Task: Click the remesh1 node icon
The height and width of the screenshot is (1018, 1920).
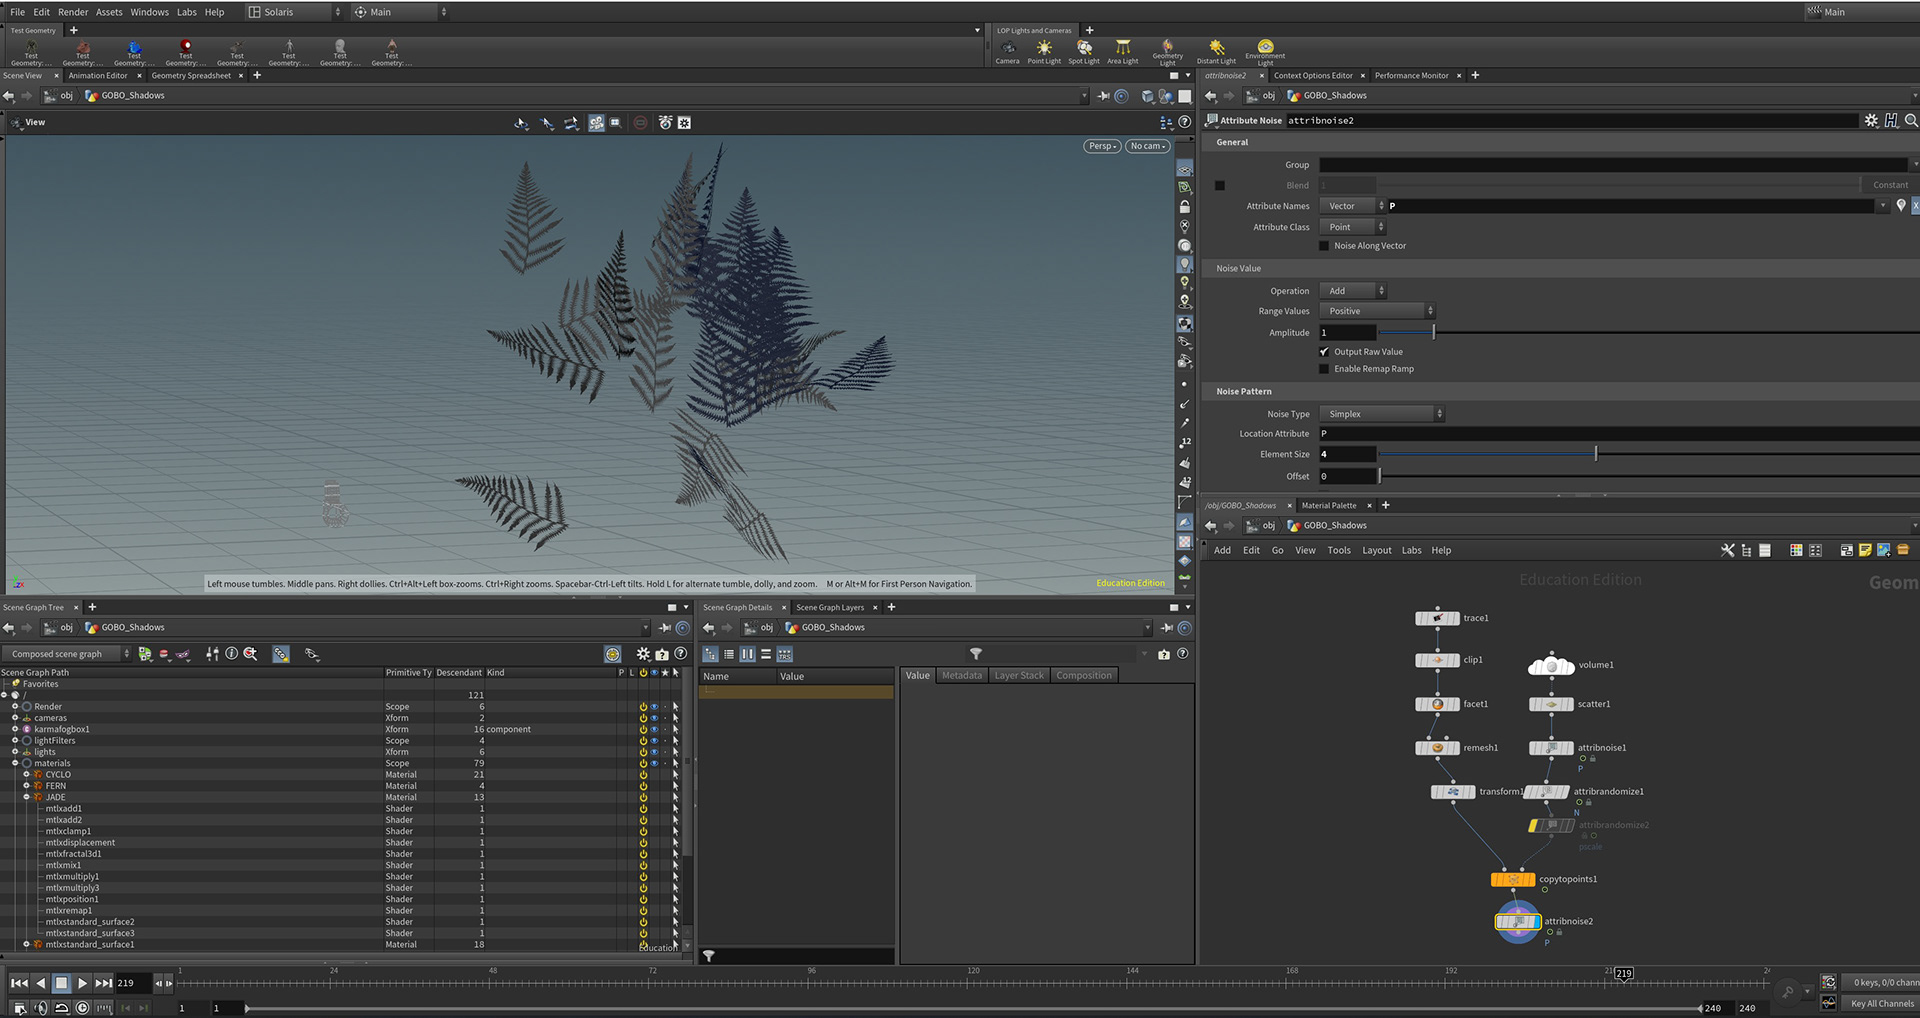Action: 1437,748
